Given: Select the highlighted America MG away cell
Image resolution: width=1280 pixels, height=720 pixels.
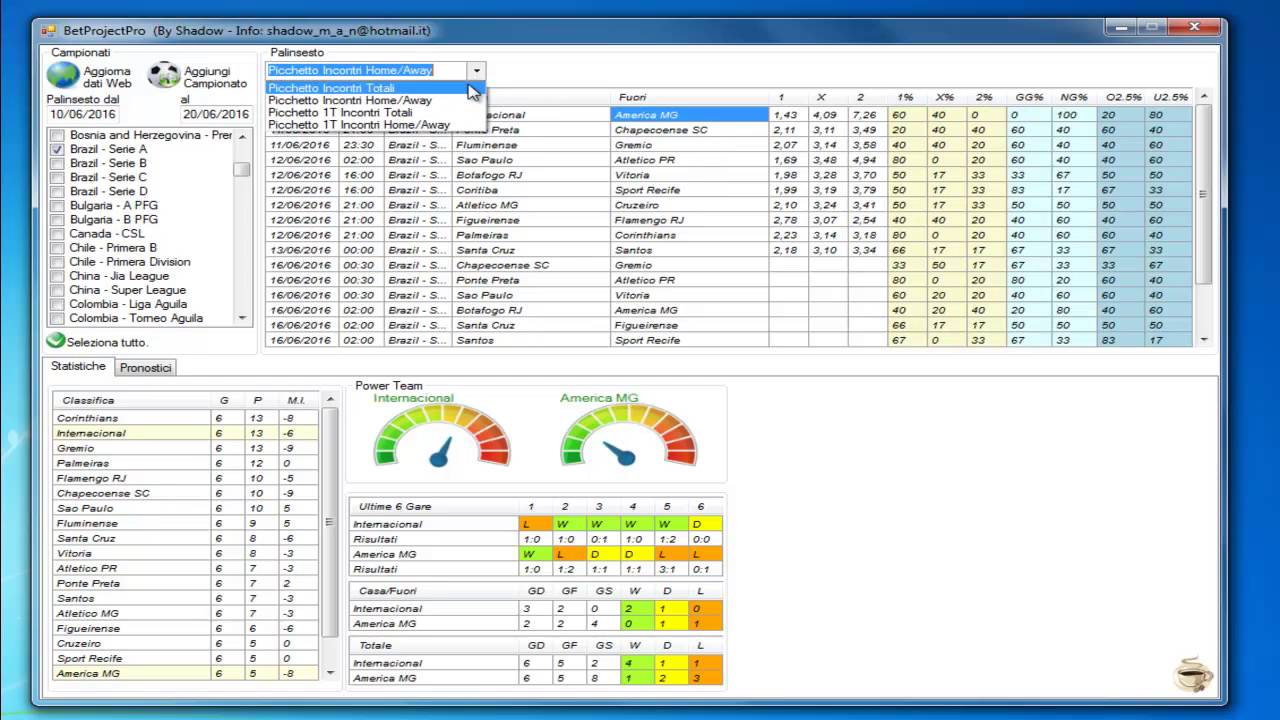Looking at the screenshot, I should (689, 115).
